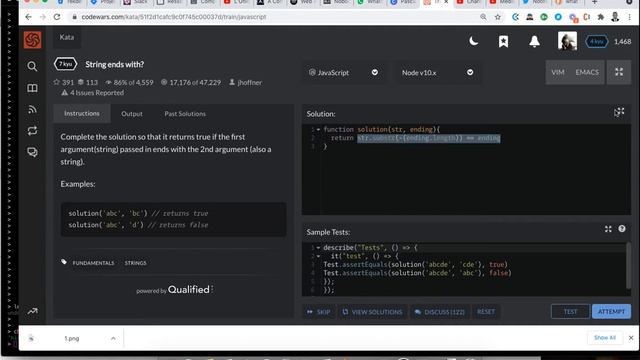Run the TEST button
Viewport: 640px width, 360px height.
[570, 311]
